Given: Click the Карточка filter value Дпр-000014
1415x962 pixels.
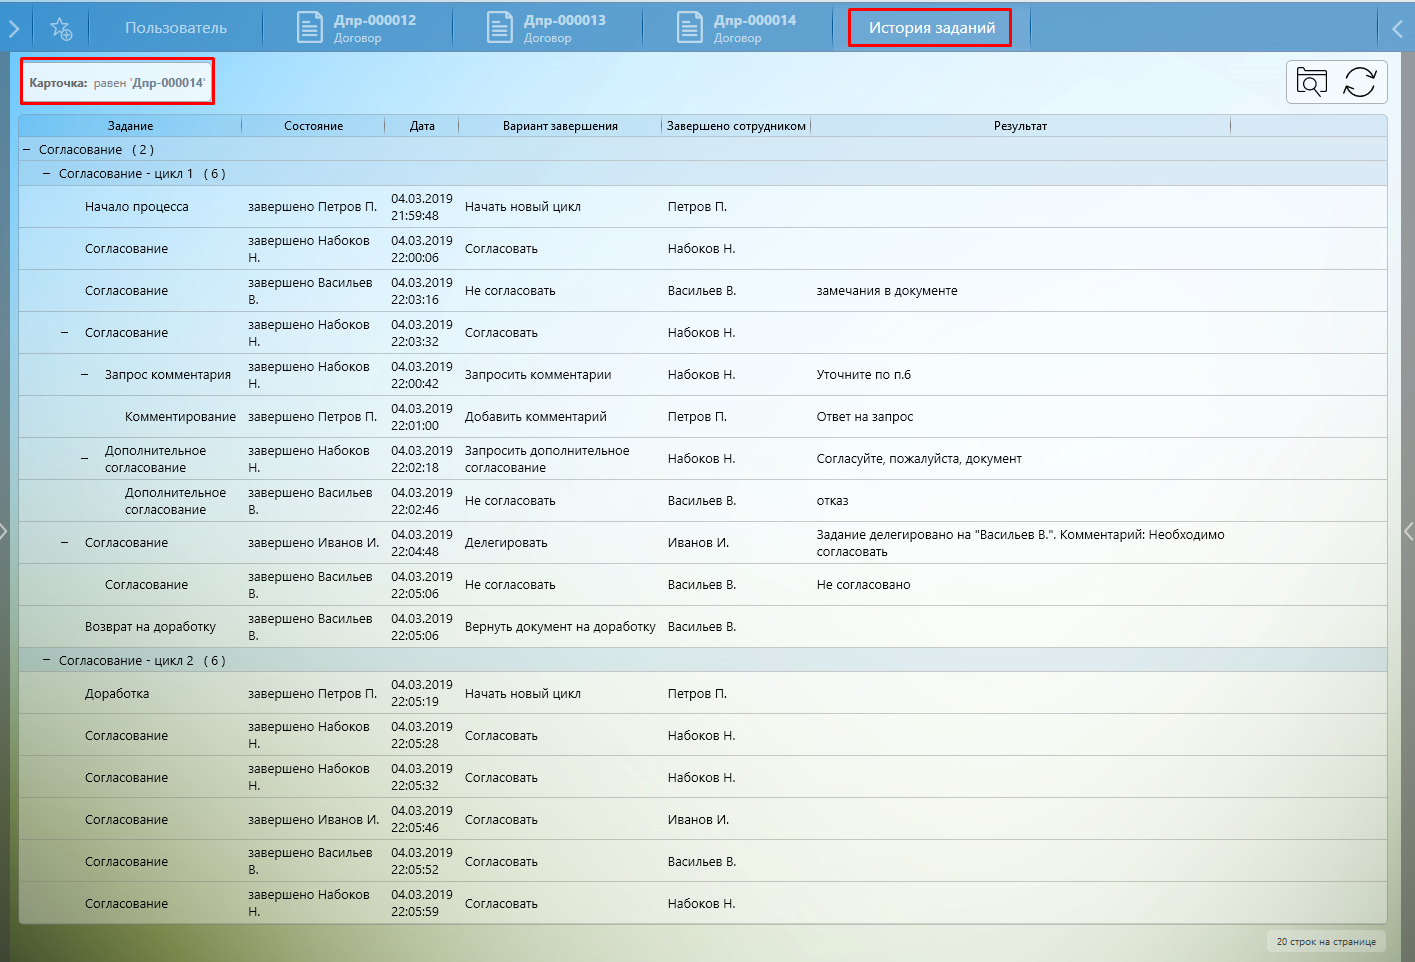Looking at the screenshot, I should [167, 83].
